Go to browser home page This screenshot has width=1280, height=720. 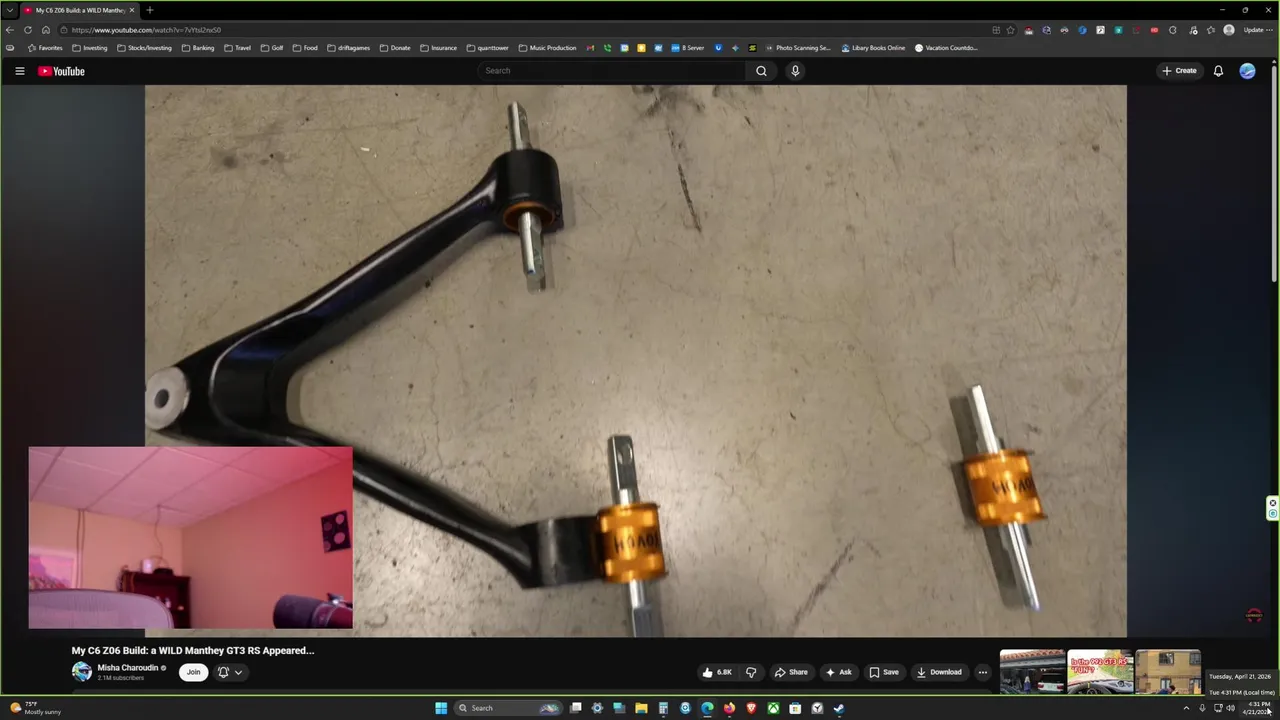pos(45,30)
